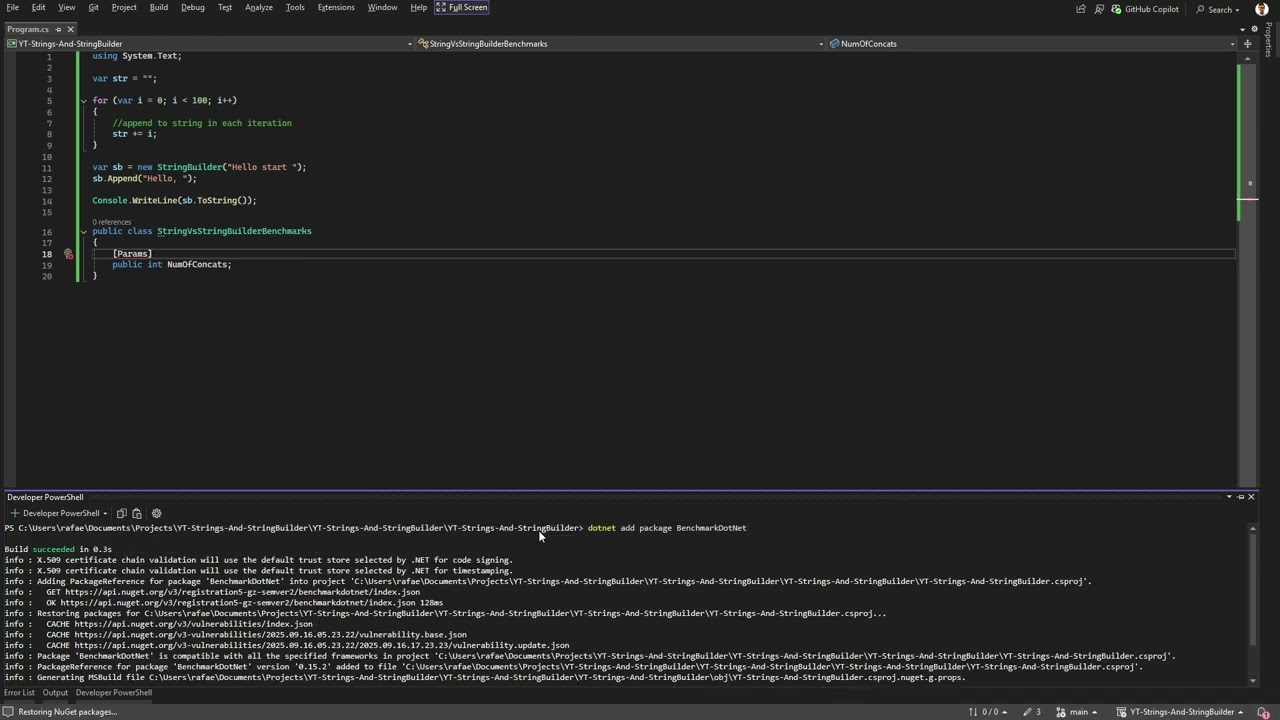Screen dimensions: 1280x720
Task: Click the terminal paste icon
Action: 137,514
